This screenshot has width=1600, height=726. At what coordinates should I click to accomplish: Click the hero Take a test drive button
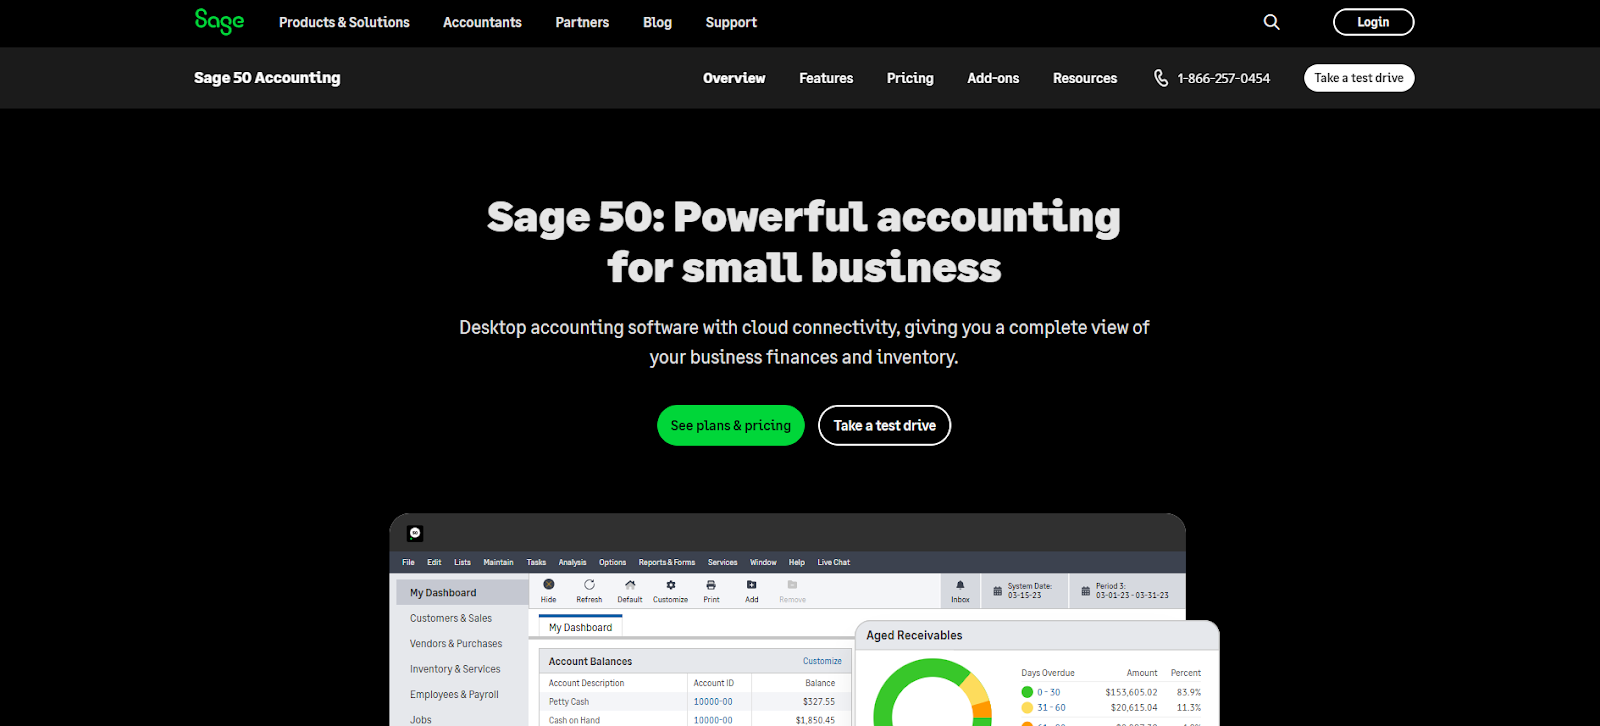coord(884,425)
